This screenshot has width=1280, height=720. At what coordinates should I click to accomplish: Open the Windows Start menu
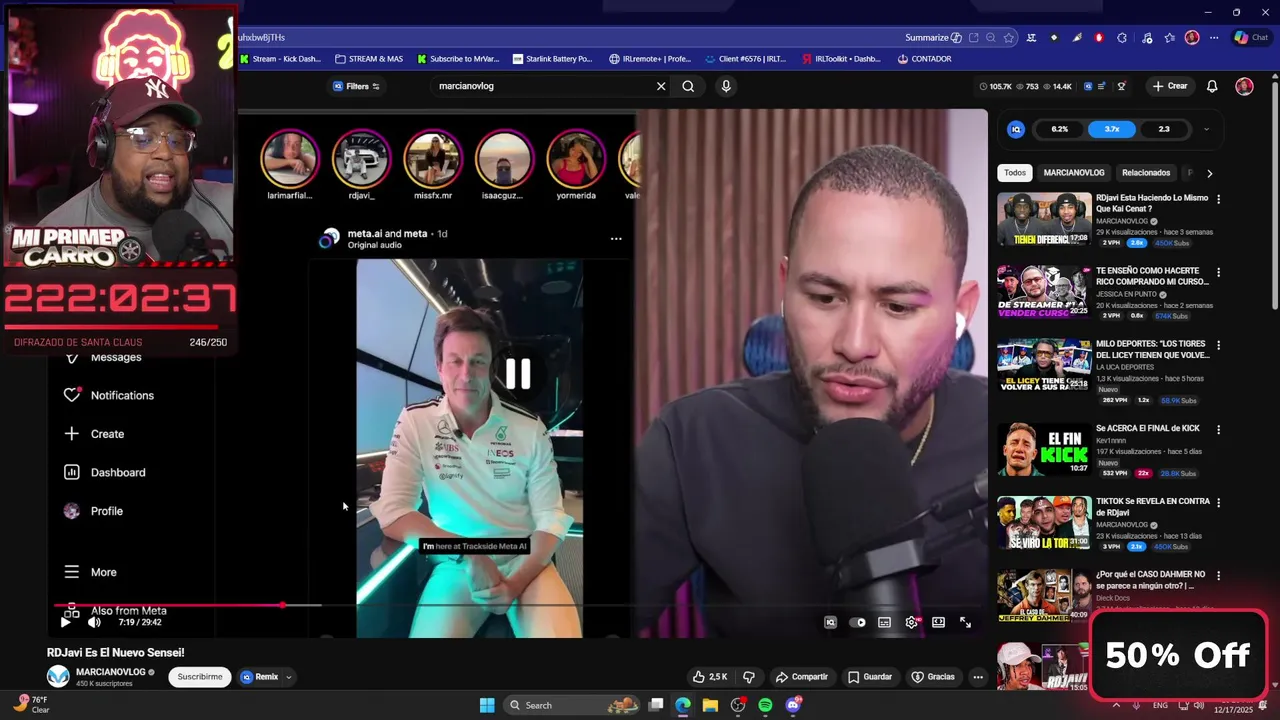[x=487, y=705]
